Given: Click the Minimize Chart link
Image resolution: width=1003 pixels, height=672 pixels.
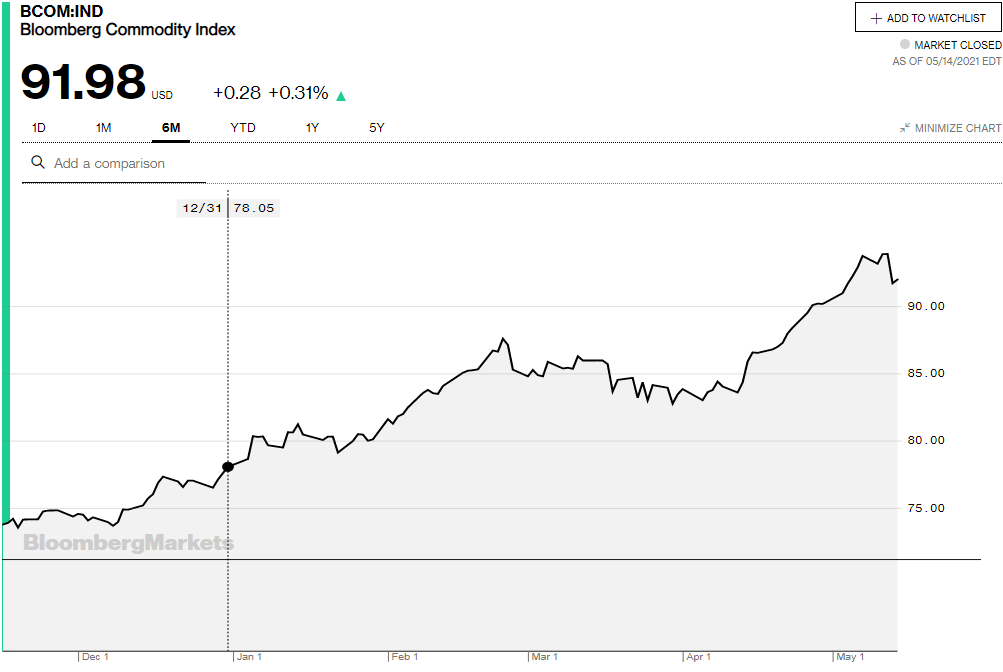Looking at the screenshot, I should click(957, 128).
